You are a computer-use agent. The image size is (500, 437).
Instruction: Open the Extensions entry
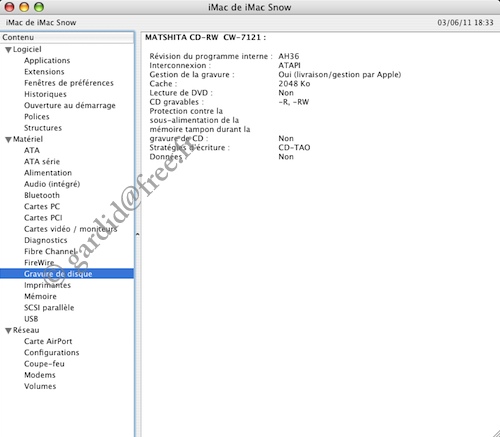point(44,72)
